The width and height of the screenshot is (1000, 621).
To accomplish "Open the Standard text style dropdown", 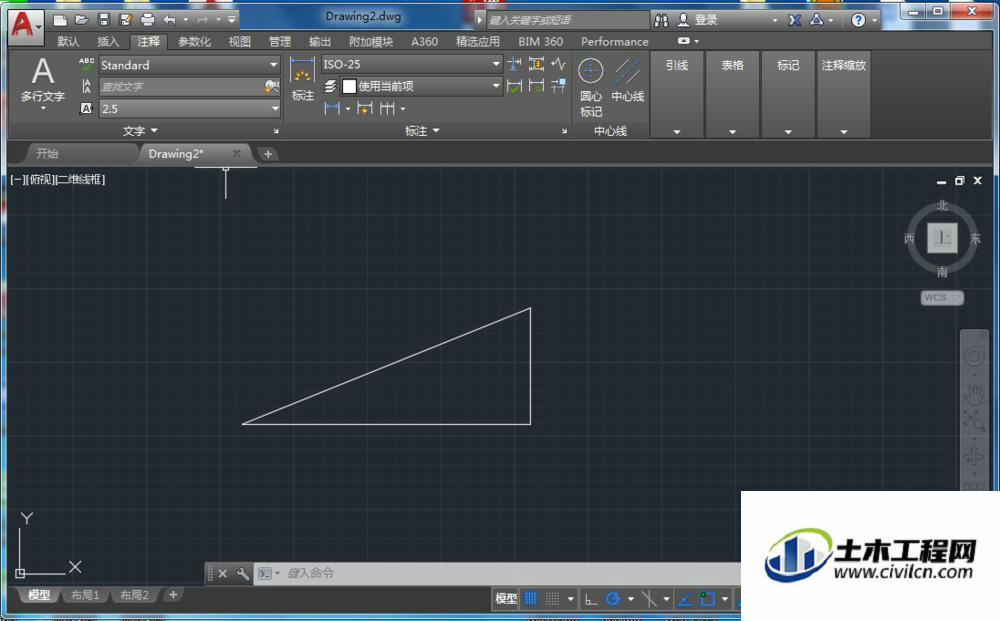I will [x=274, y=64].
